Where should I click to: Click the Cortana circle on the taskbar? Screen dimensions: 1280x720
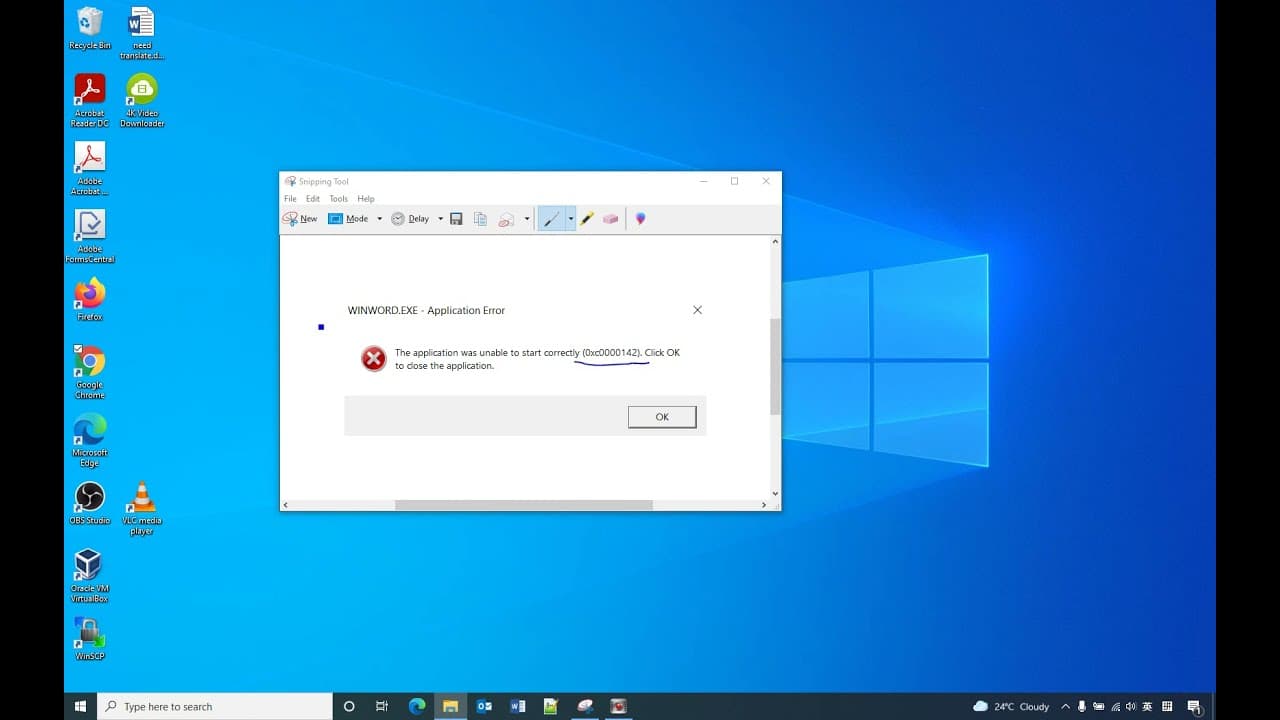click(349, 706)
